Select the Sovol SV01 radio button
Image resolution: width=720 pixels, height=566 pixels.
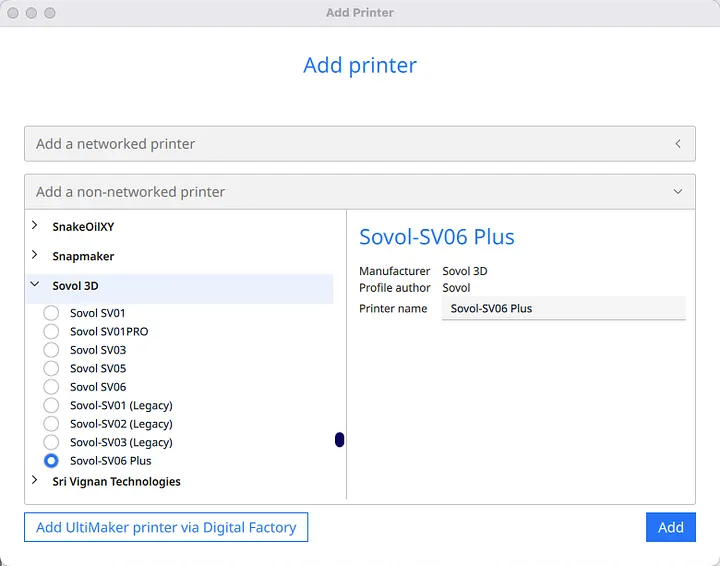click(x=51, y=313)
